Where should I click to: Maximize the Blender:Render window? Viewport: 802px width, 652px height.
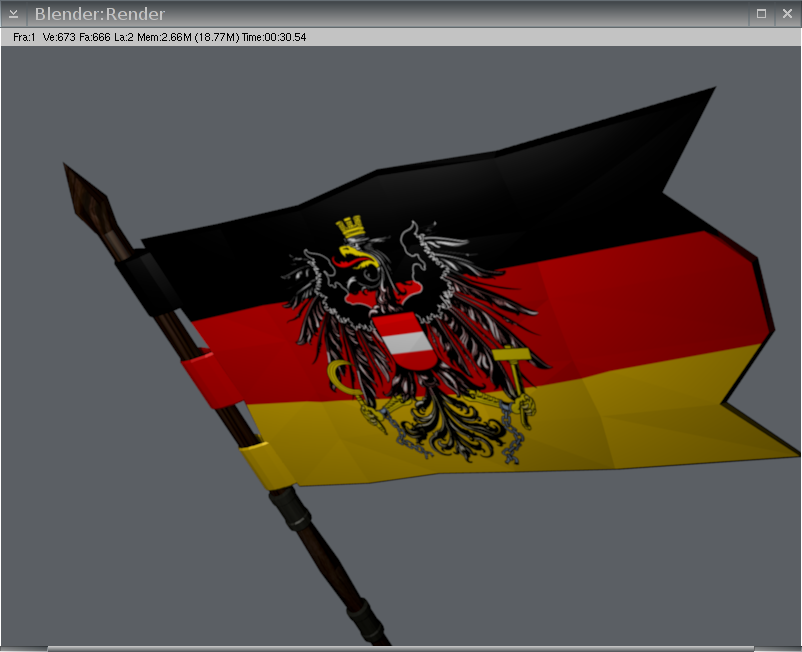tap(761, 14)
